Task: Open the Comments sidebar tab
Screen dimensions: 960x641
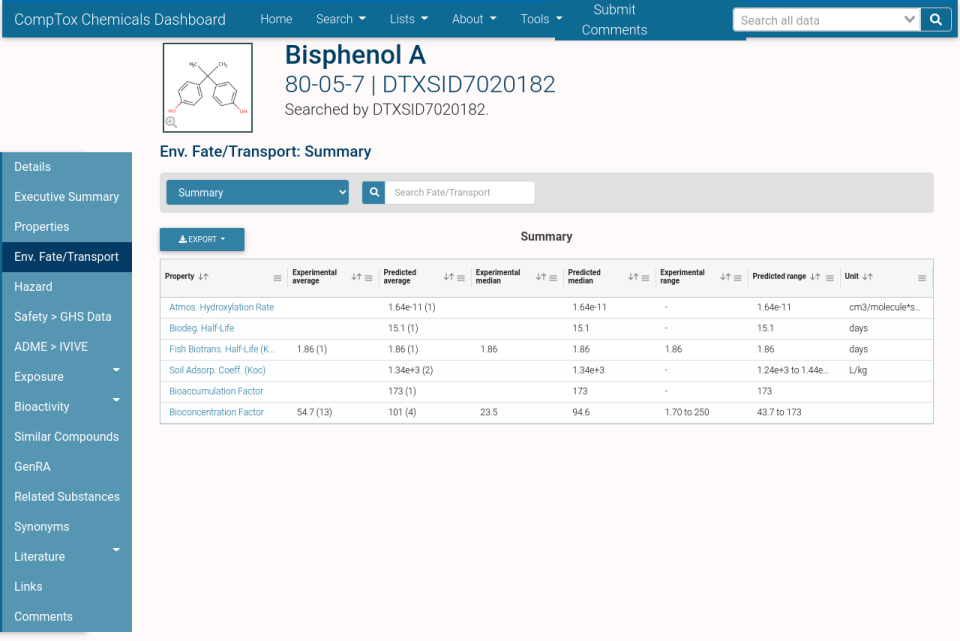Action: (66, 617)
